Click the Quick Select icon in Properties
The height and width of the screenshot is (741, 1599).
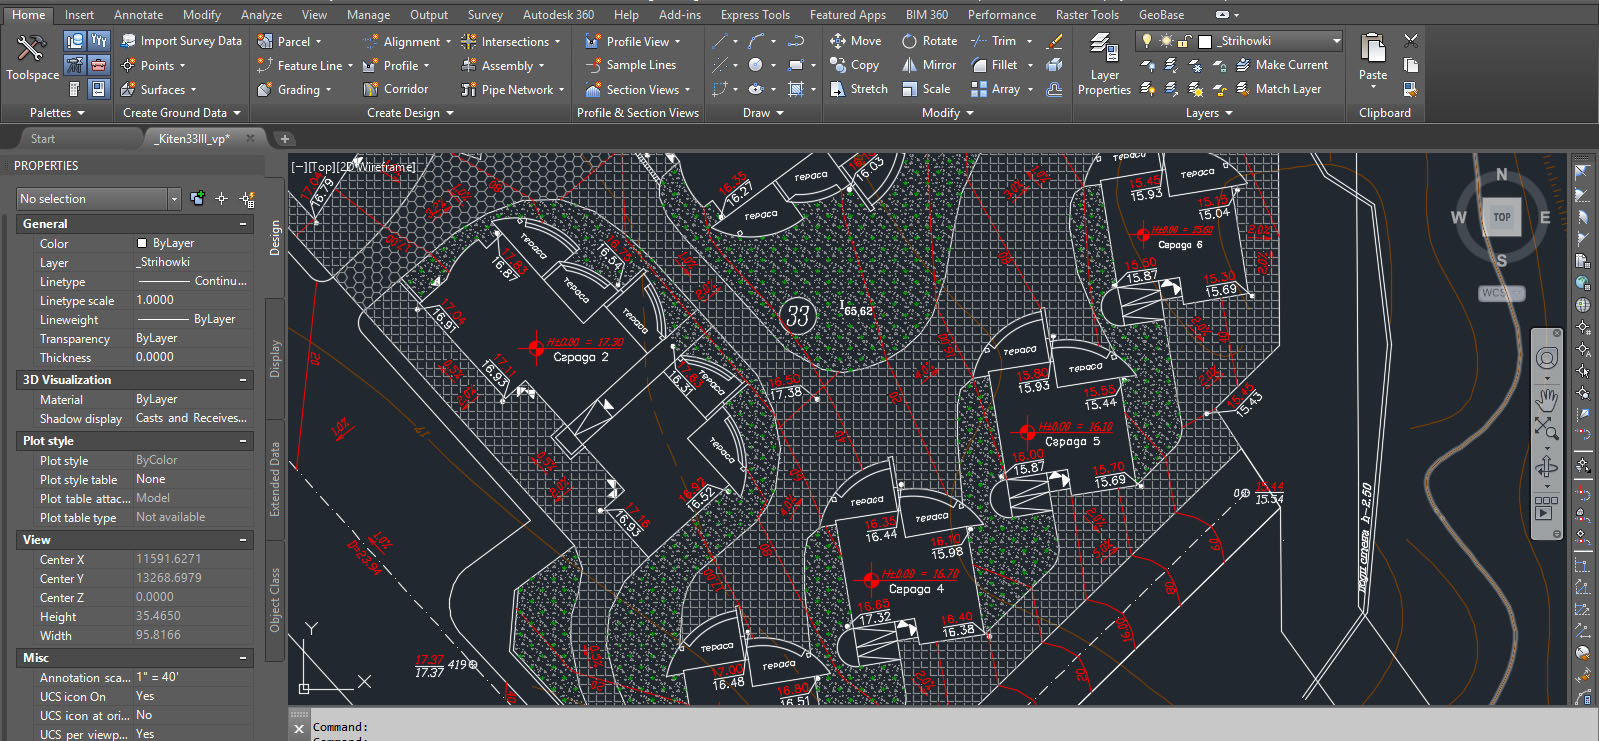pyautogui.click(x=247, y=199)
